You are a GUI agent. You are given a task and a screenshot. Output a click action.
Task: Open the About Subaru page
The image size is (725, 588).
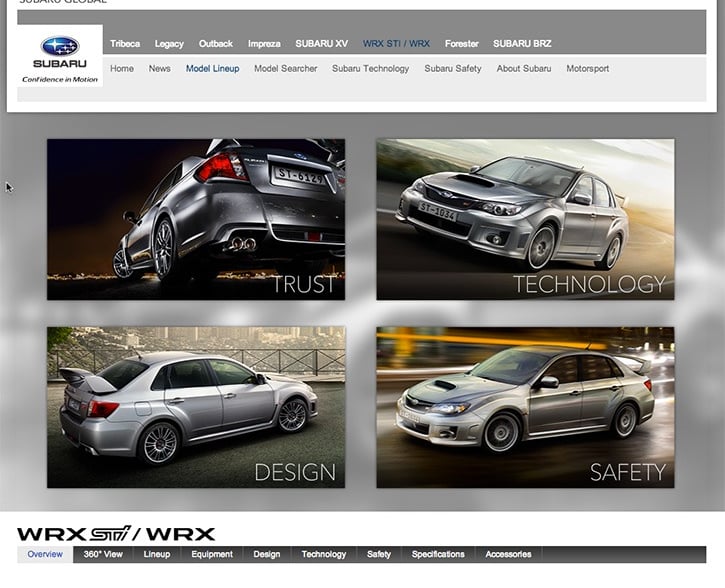point(524,68)
